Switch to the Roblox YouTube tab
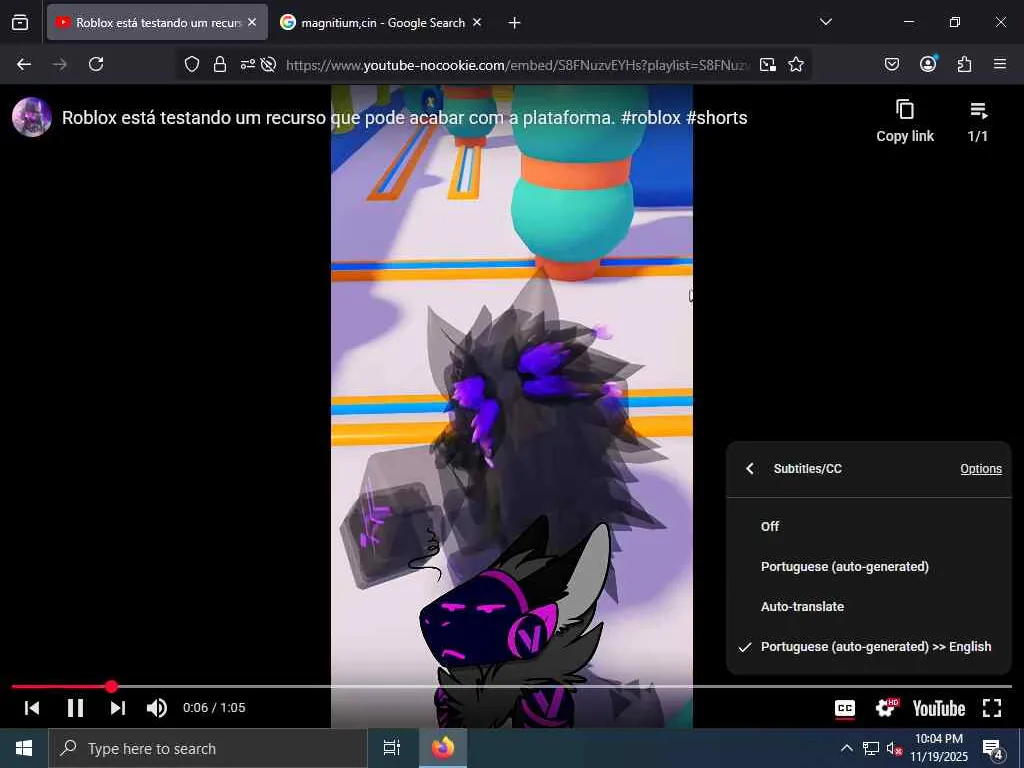 point(157,22)
